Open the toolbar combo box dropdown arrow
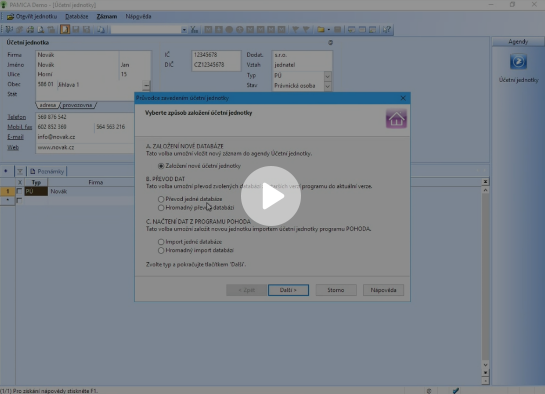Image resolution: width=545 pixels, height=394 pixels. pyautogui.click(x=184, y=30)
